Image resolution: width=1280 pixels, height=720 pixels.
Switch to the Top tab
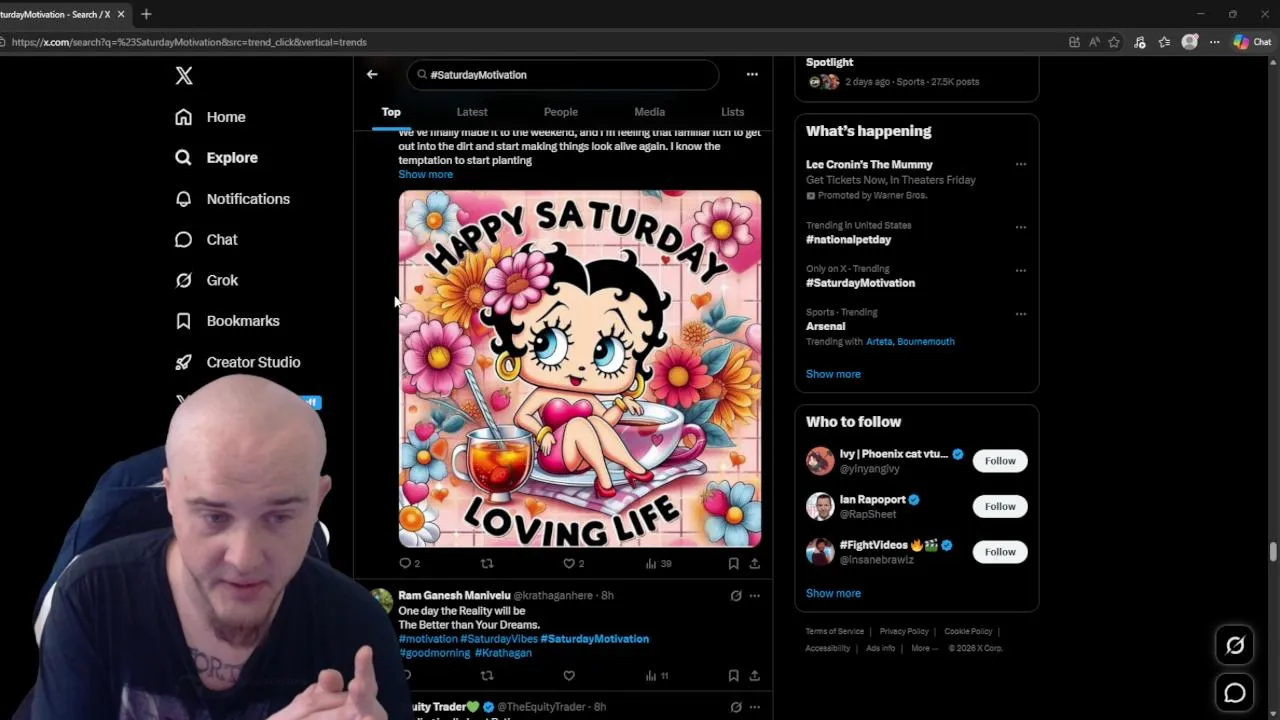coord(391,112)
